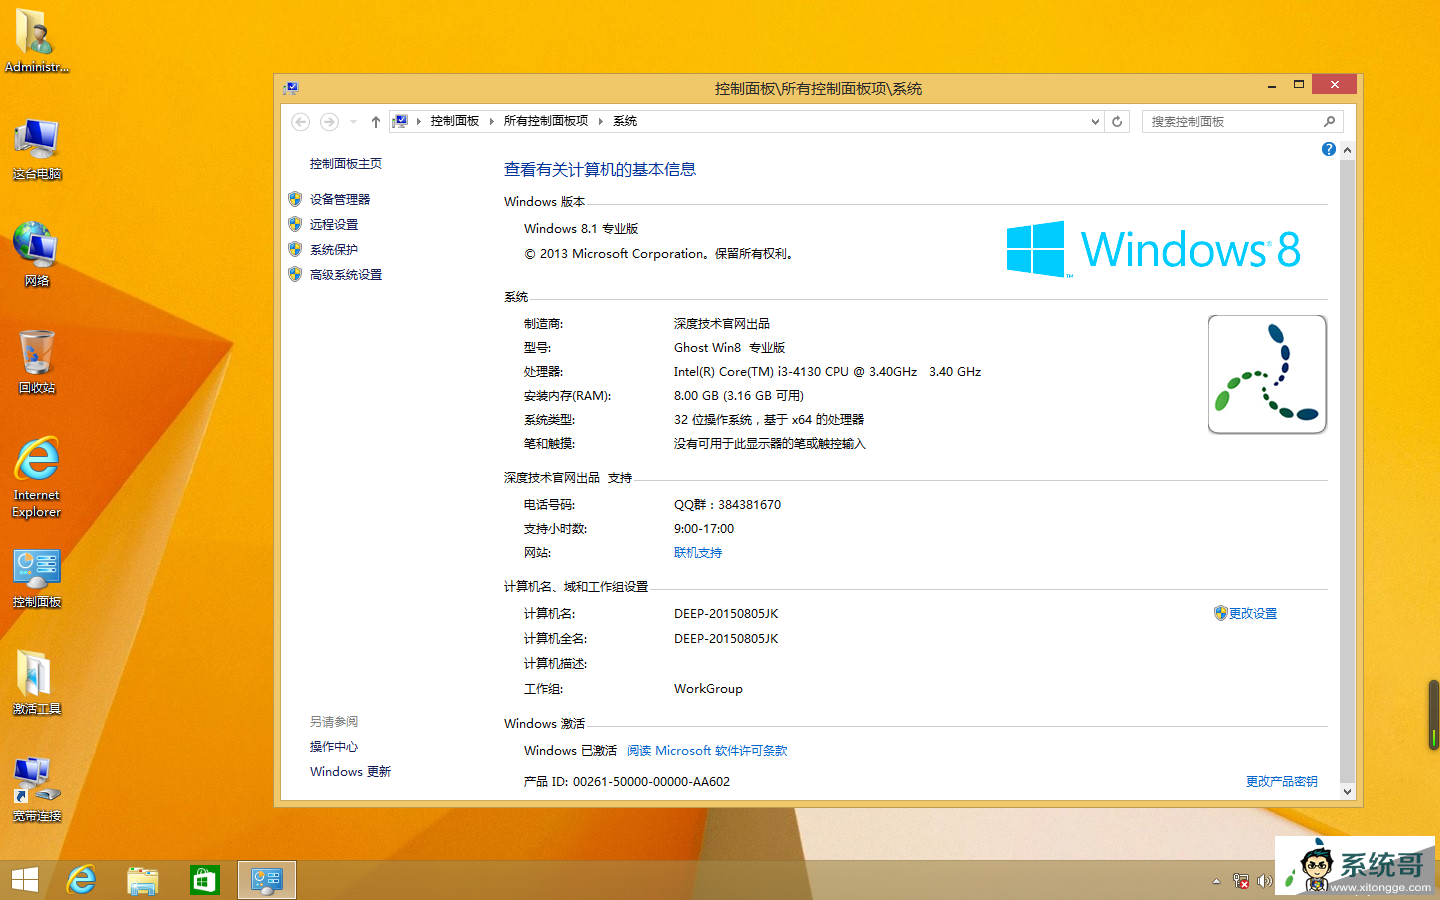Open the 这台电脑 desktop icon
The width and height of the screenshot is (1440, 900).
pos(37,148)
